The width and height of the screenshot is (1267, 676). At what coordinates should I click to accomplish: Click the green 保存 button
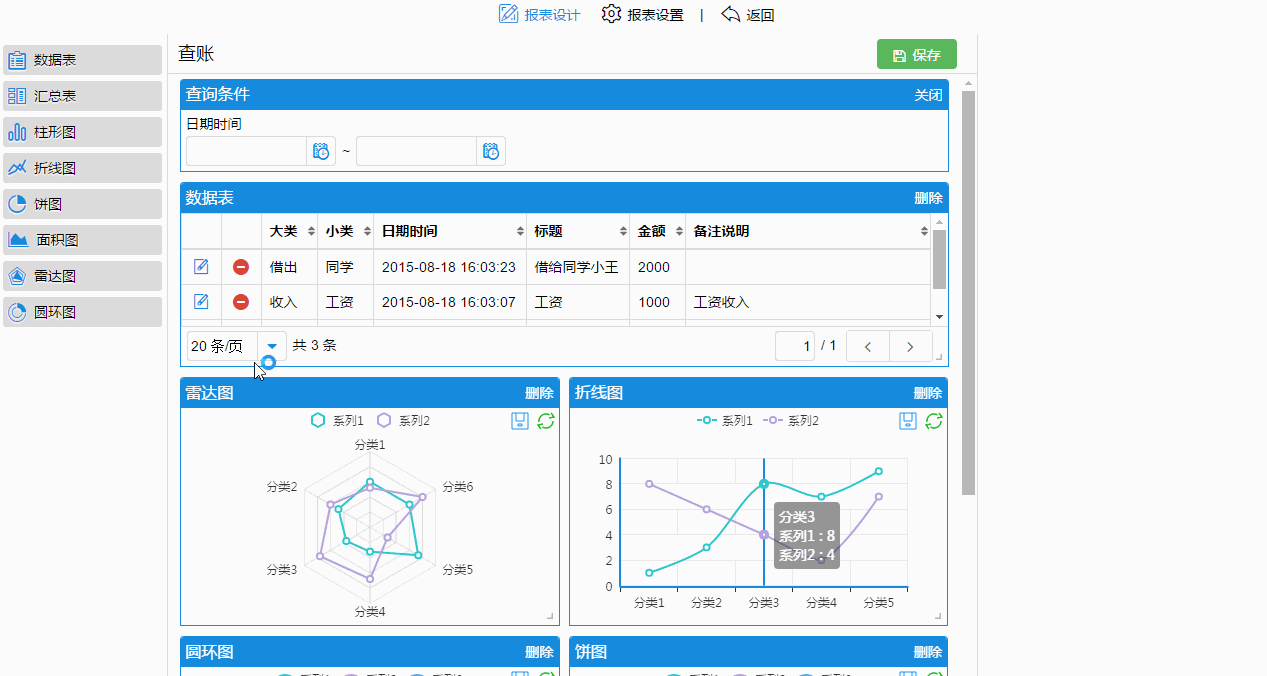tap(916, 55)
